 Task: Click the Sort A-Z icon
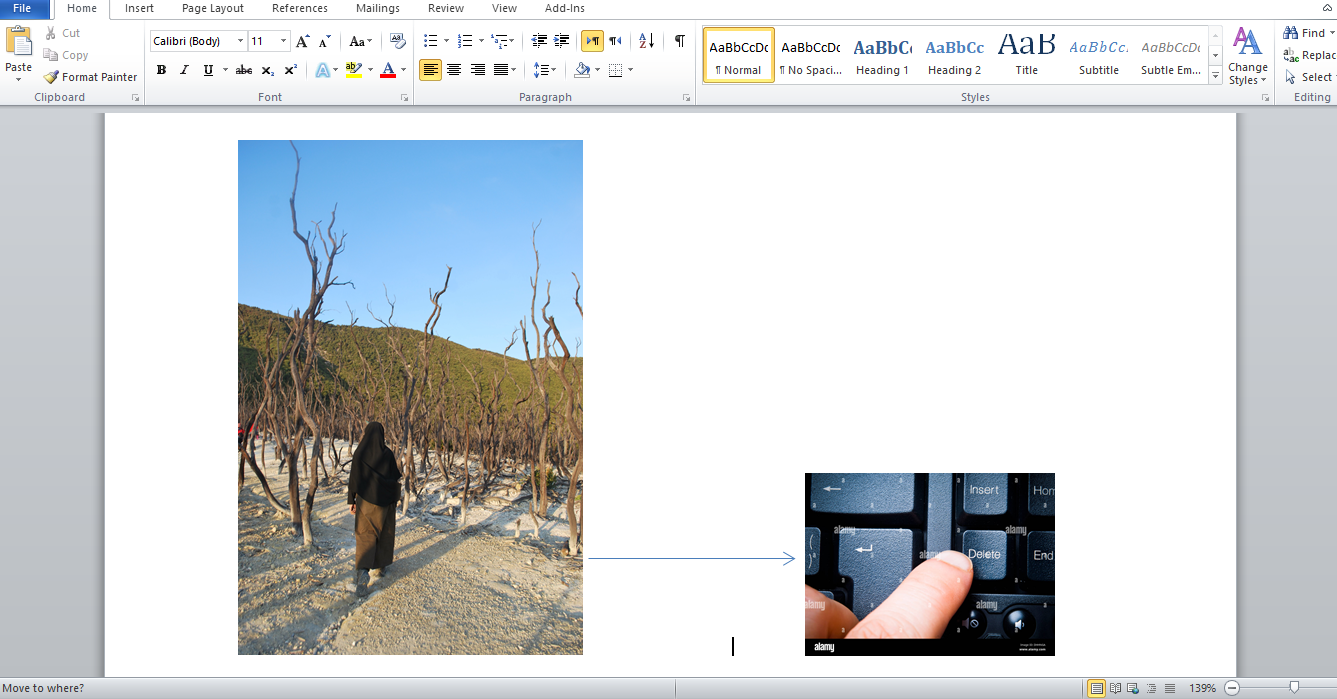pos(646,41)
